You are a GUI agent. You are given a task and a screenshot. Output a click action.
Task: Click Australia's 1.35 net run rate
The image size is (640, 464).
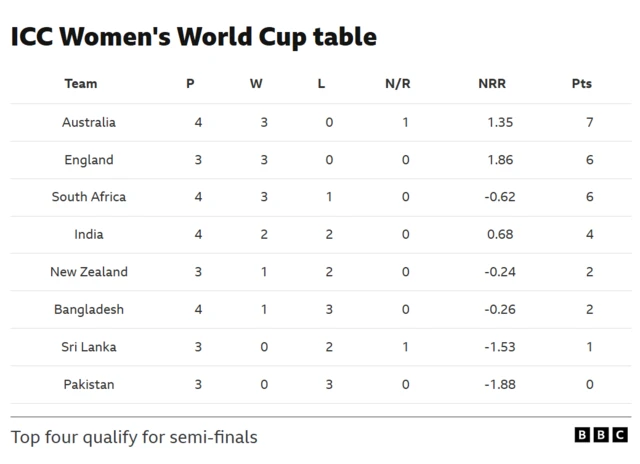click(x=499, y=122)
